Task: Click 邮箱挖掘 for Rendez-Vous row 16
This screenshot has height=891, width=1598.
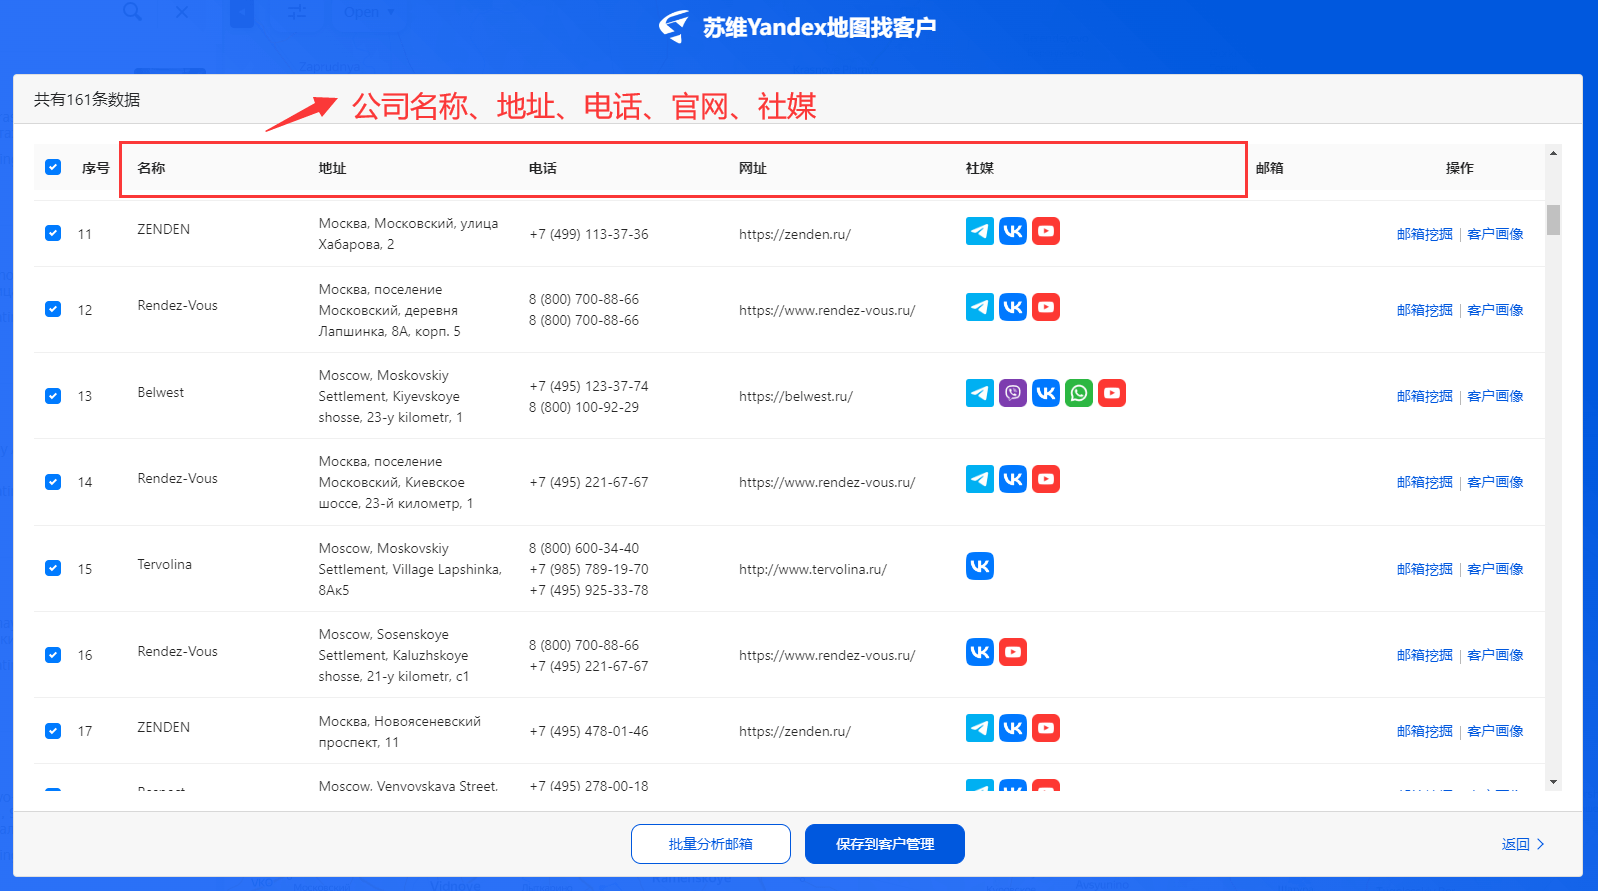Action: point(1424,655)
